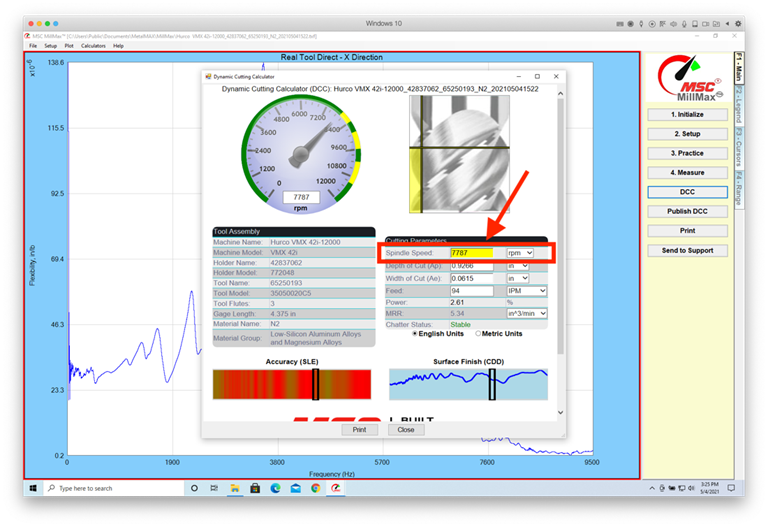
Task: Click the Dynamic Cutting Calculator window icon
Action: [208, 76]
